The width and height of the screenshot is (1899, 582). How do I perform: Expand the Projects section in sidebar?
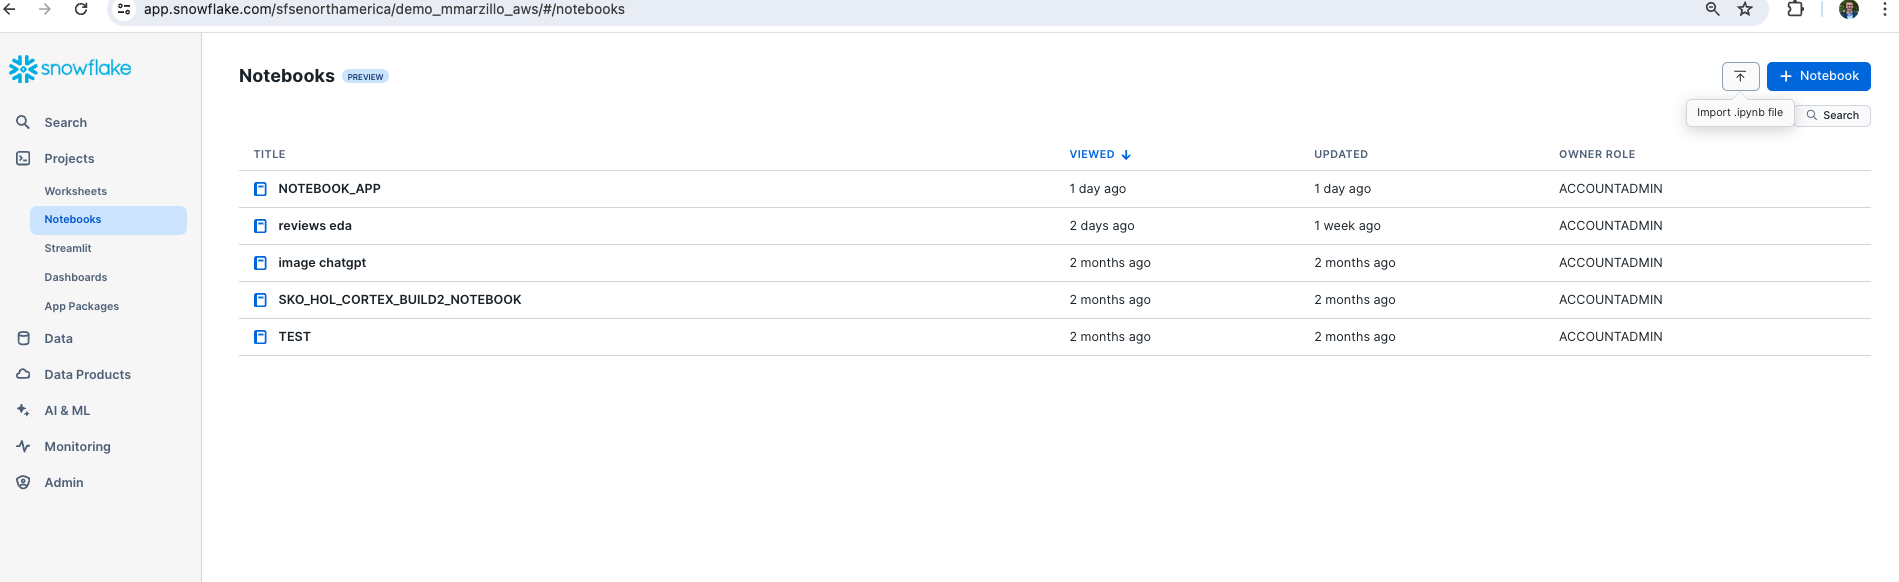tap(69, 159)
